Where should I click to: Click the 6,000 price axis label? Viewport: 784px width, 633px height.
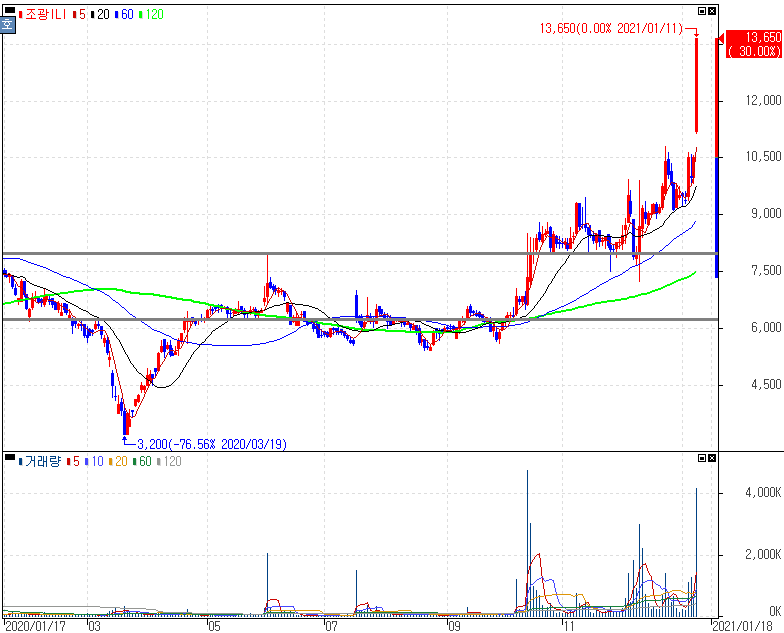[x=766, y=328]
